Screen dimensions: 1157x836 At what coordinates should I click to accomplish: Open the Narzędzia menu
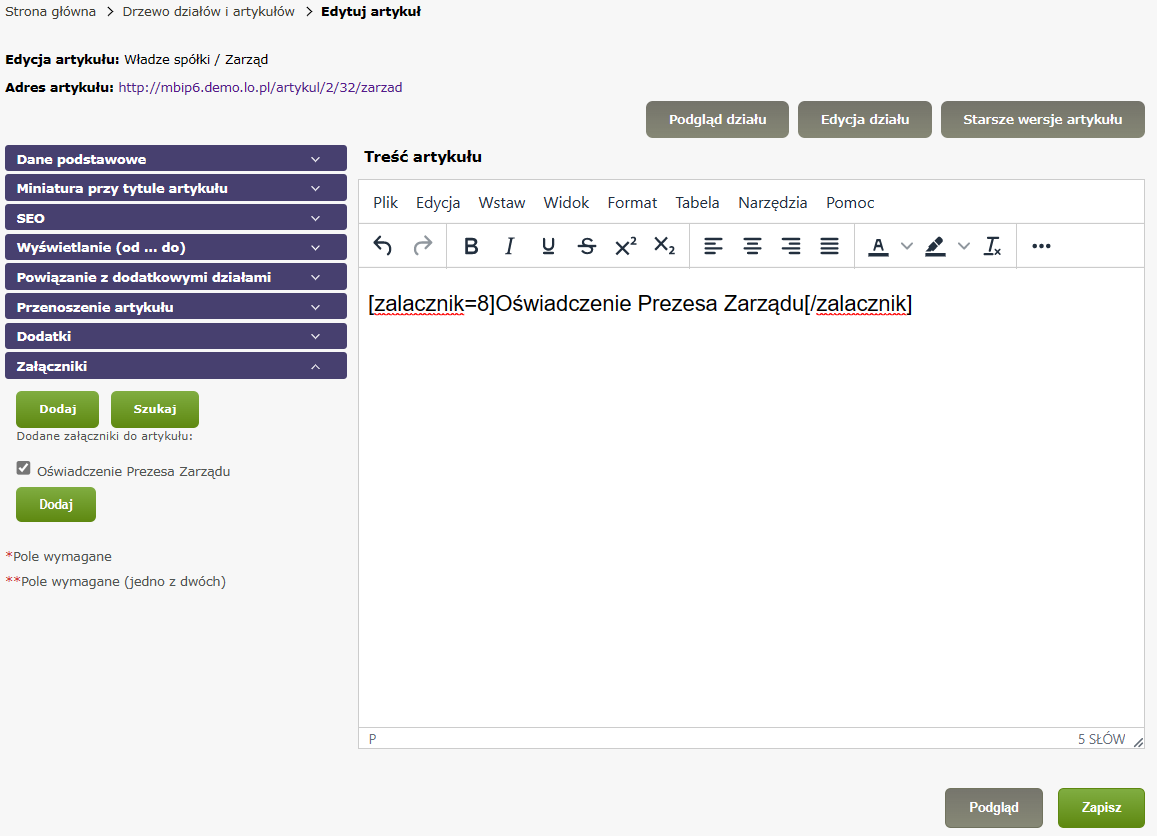click(772, 202)
